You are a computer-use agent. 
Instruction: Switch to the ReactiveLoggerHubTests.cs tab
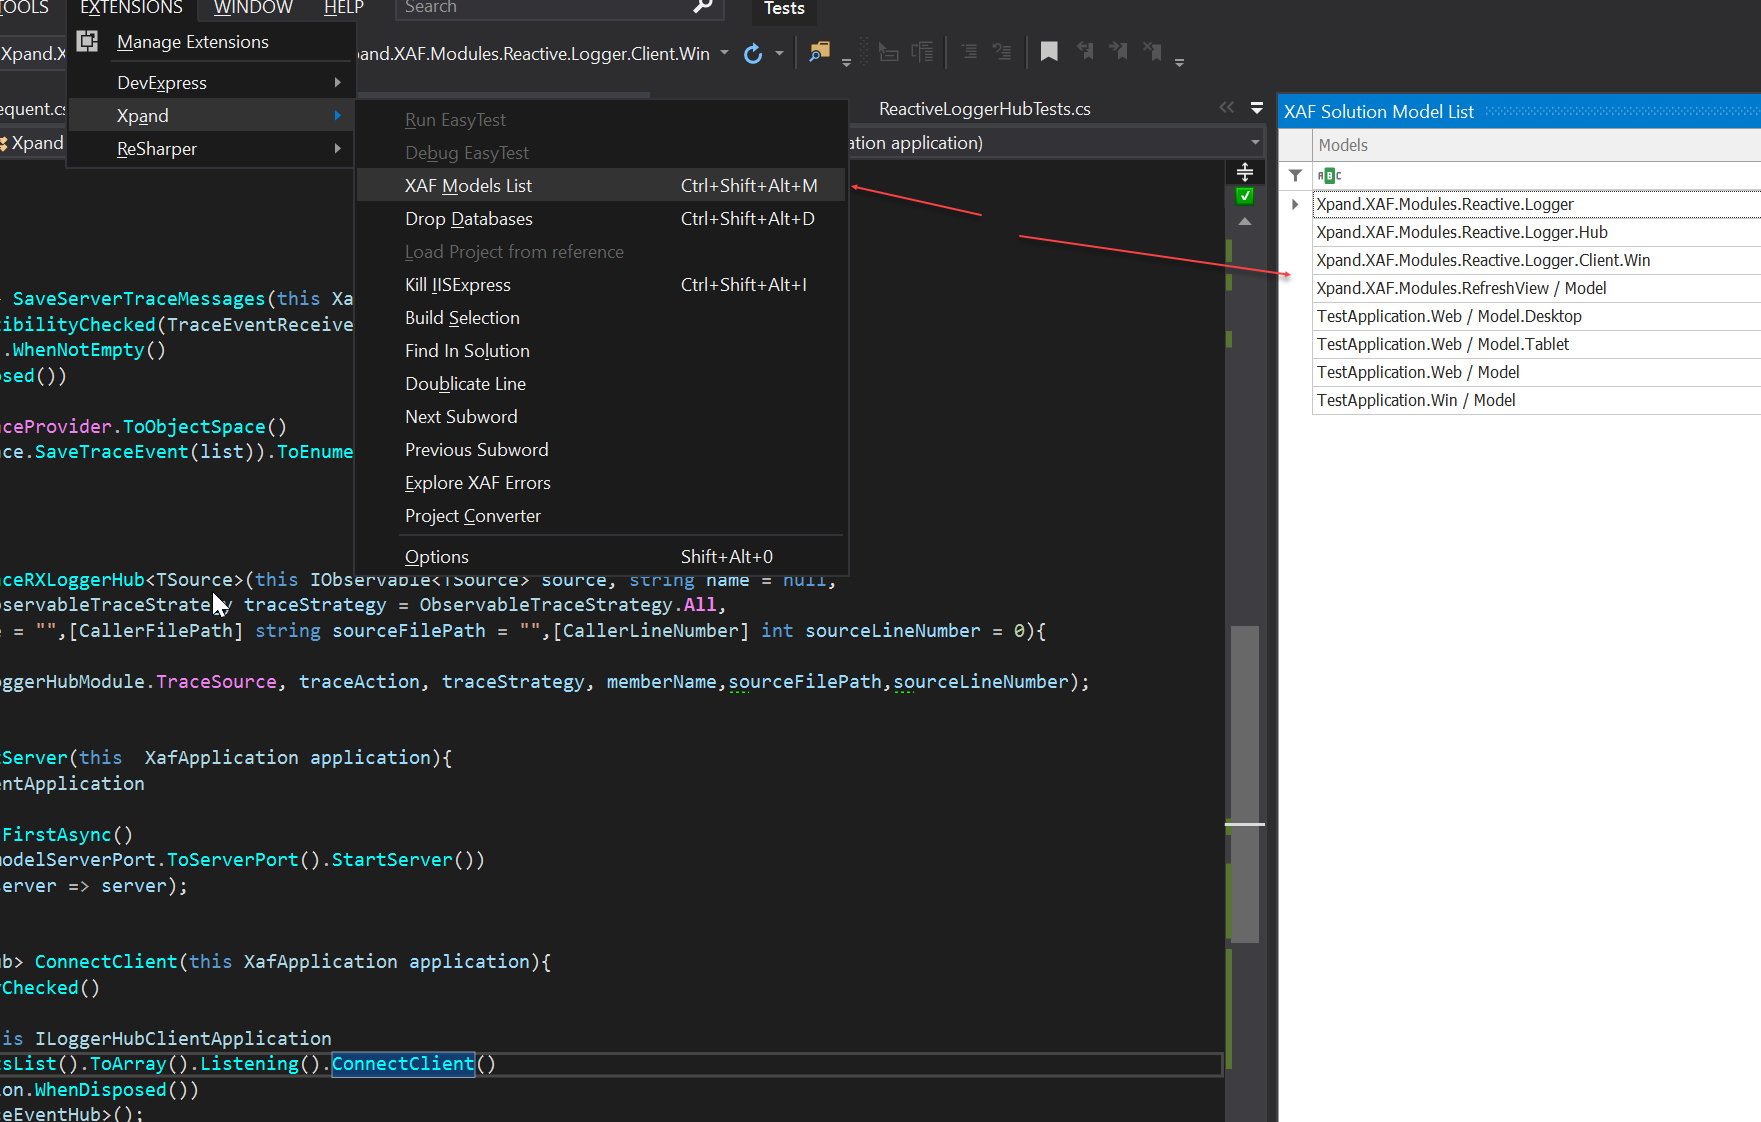984,108
